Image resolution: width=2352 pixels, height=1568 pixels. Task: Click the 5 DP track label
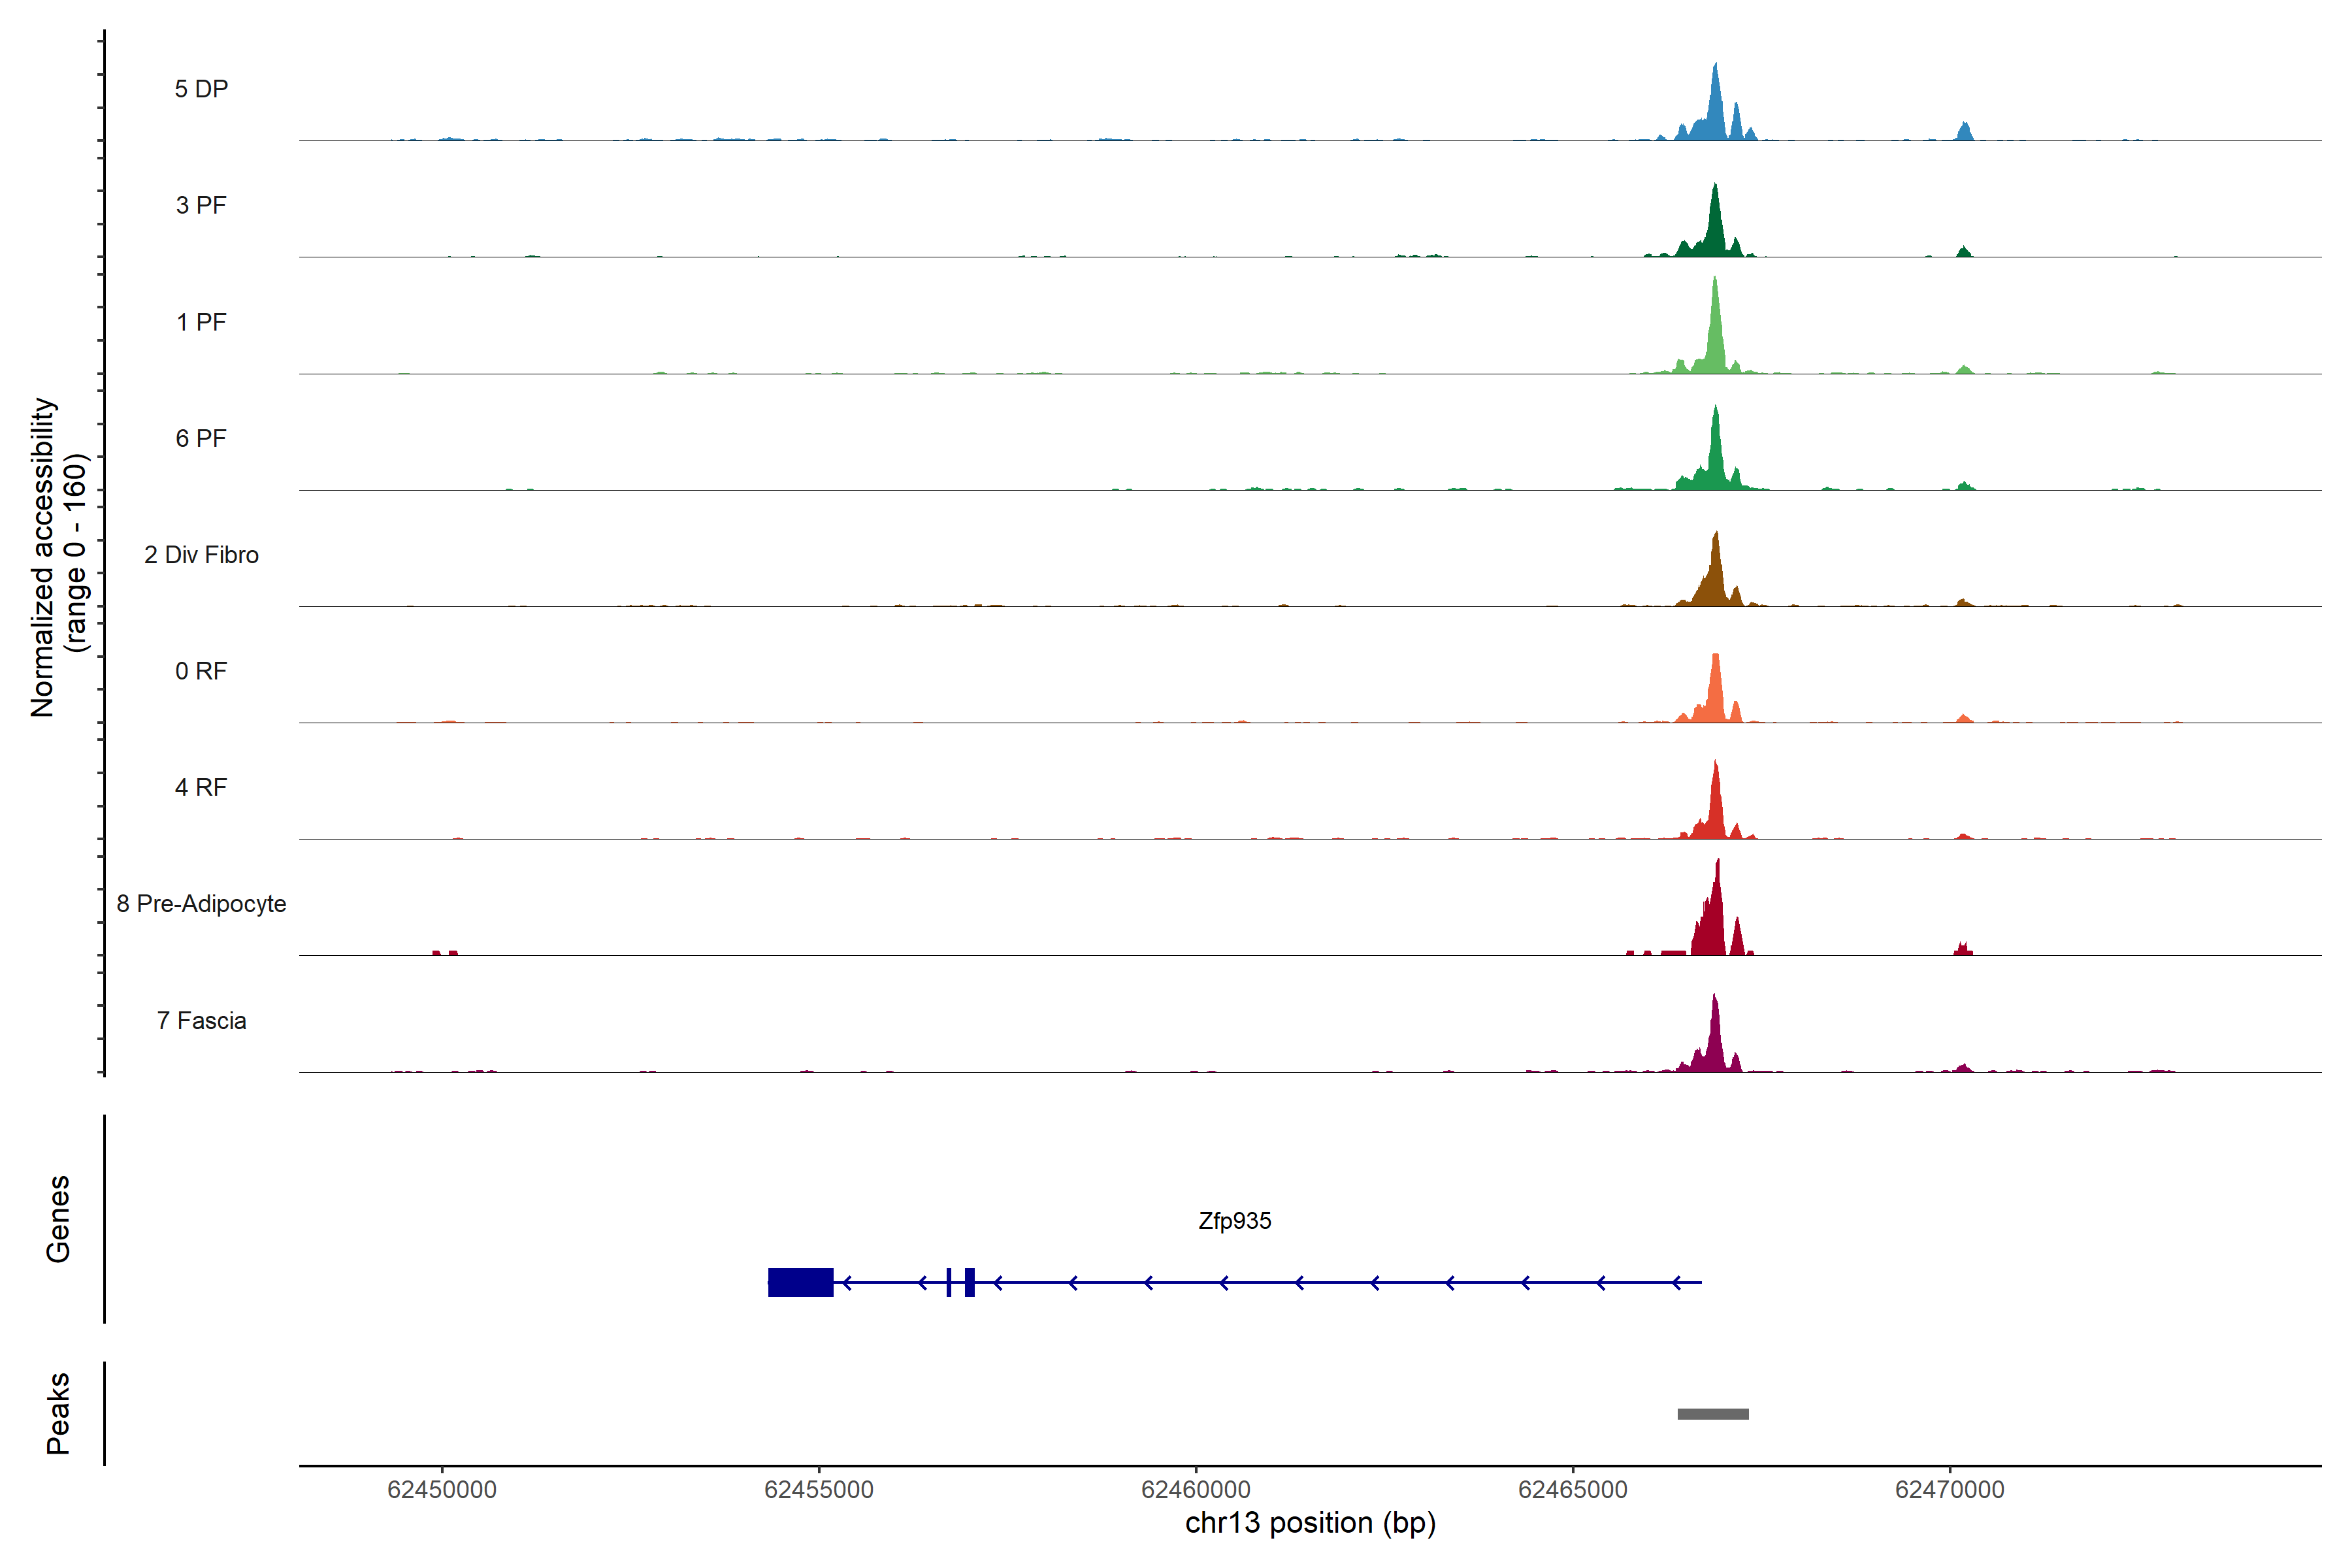pos(201,89)
